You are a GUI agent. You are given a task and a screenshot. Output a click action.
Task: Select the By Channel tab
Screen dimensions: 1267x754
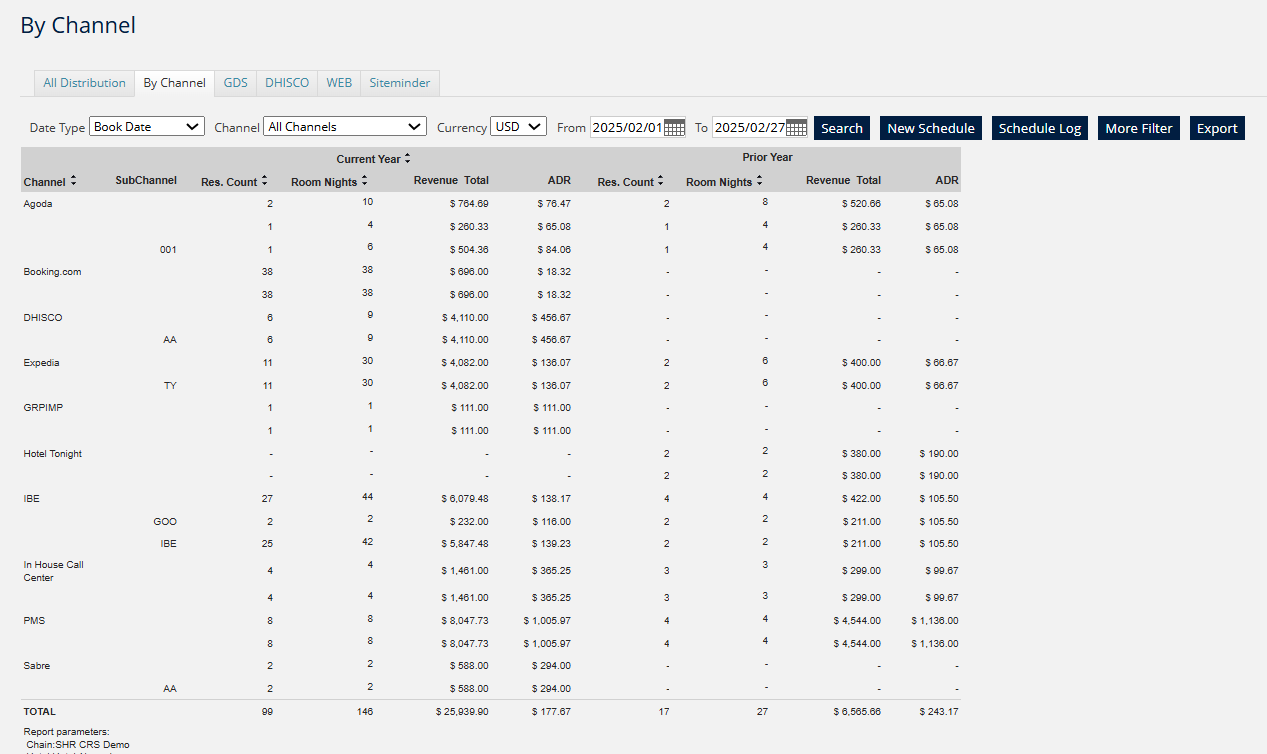pyautogui.click(x=174, y=83)
